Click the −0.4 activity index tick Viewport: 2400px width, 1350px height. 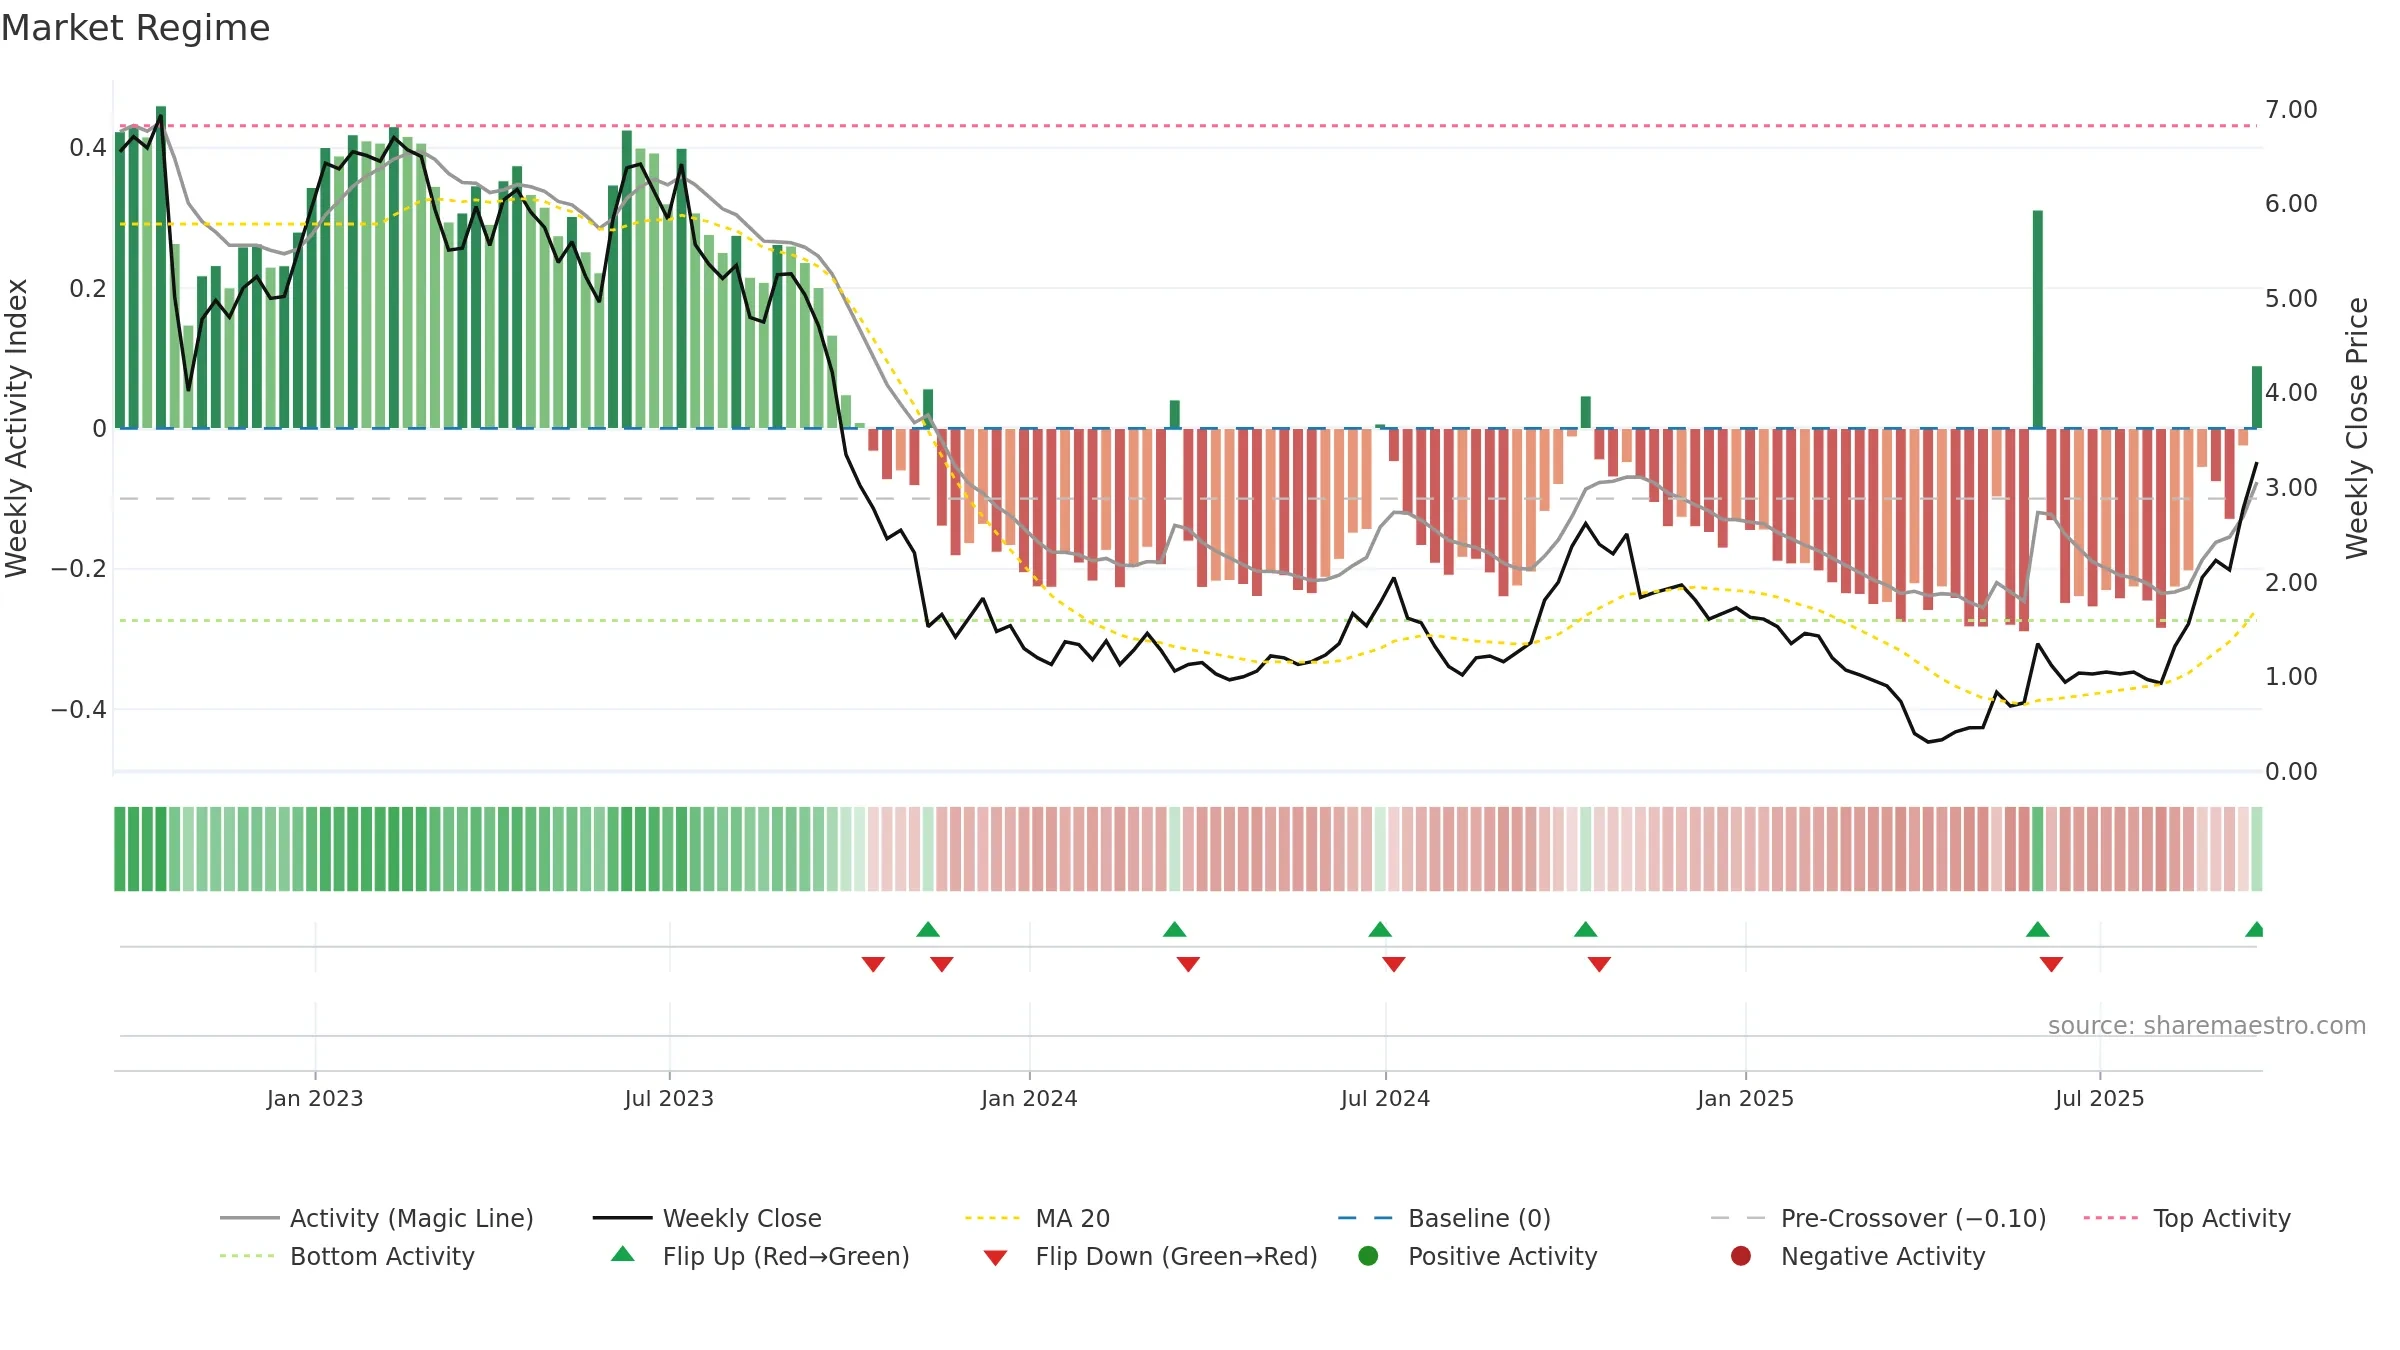pyautogui.click(x=79, y=710)
